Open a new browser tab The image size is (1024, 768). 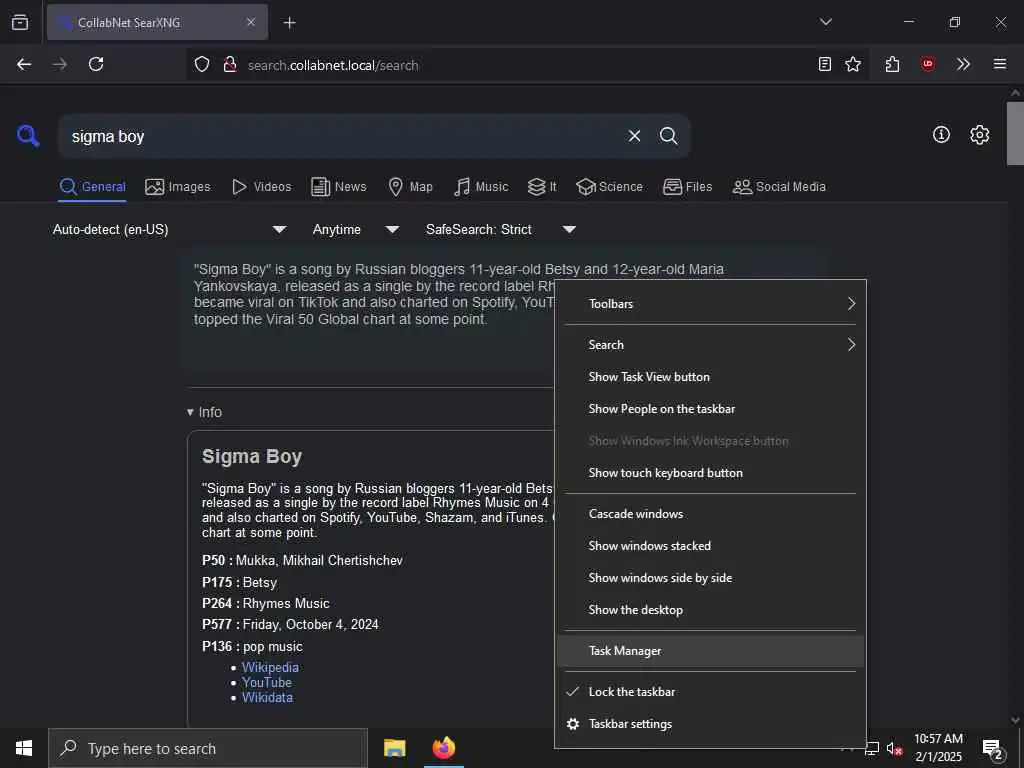pyautogui.click(x=289, y=23)
